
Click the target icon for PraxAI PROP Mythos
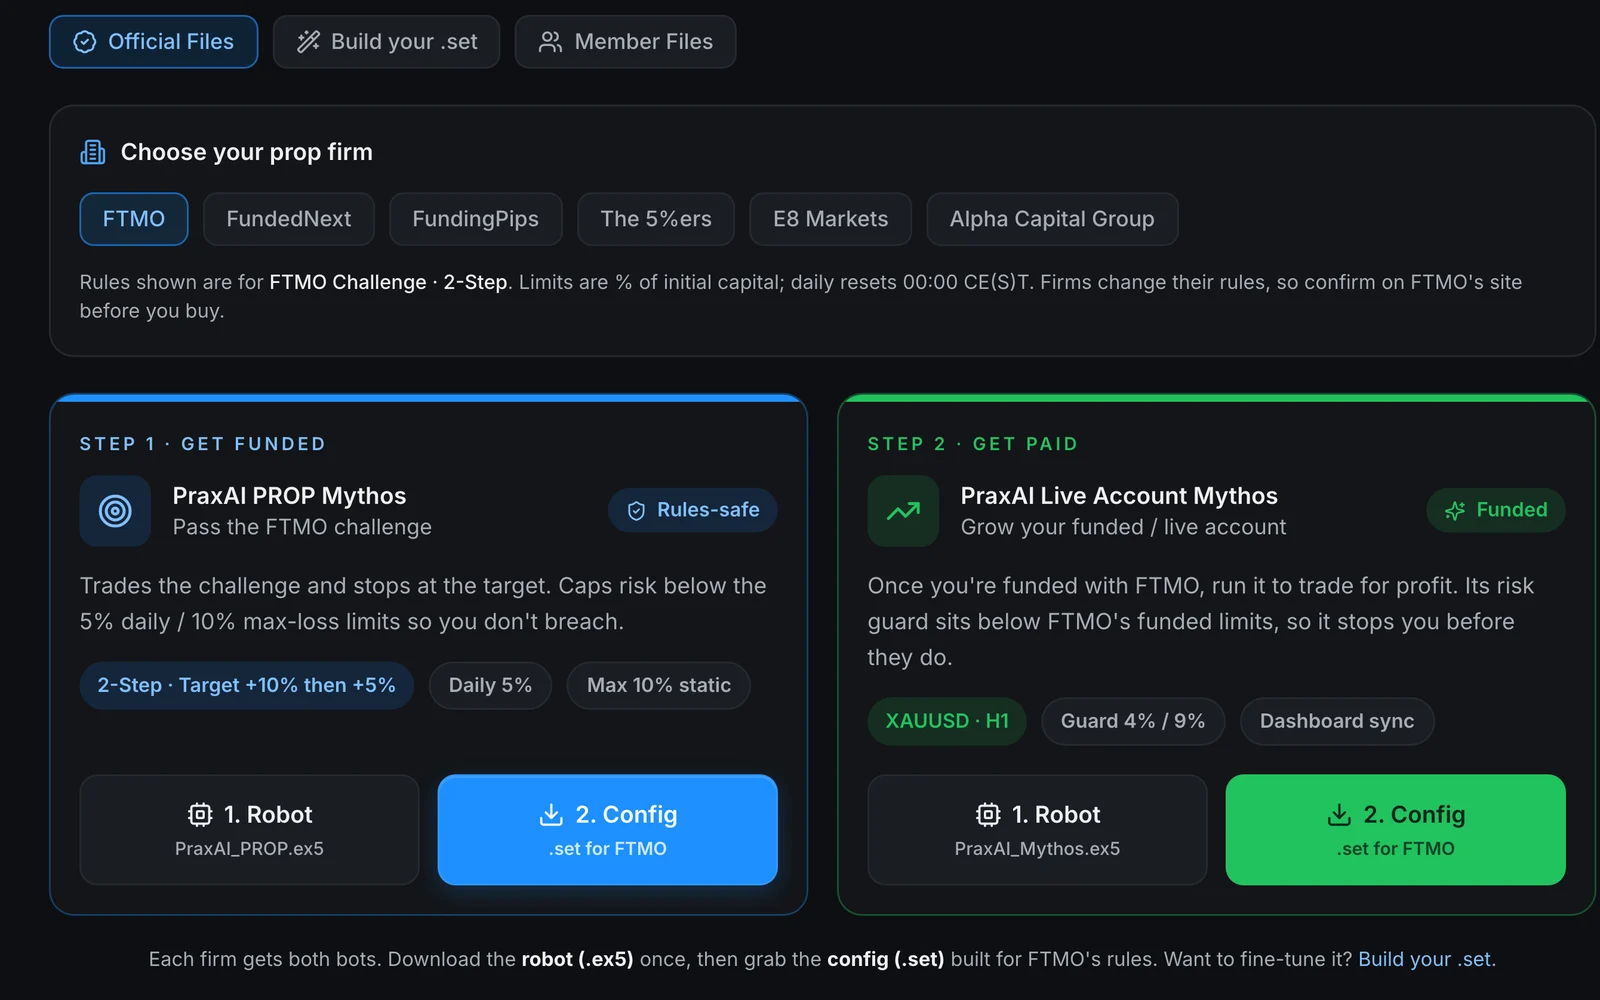coord(115,511)
